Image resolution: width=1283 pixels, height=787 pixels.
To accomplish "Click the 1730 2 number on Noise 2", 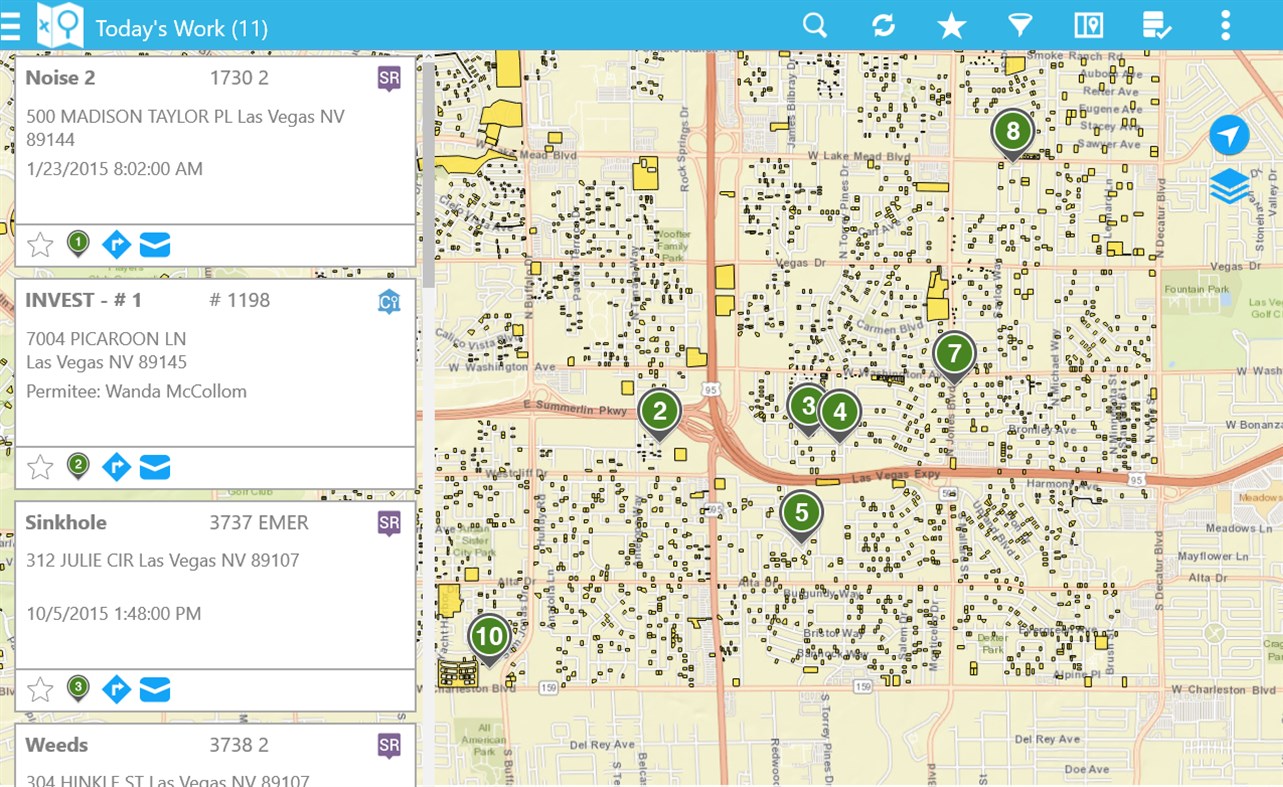I will pyautogui.click(x=239, y=78).
